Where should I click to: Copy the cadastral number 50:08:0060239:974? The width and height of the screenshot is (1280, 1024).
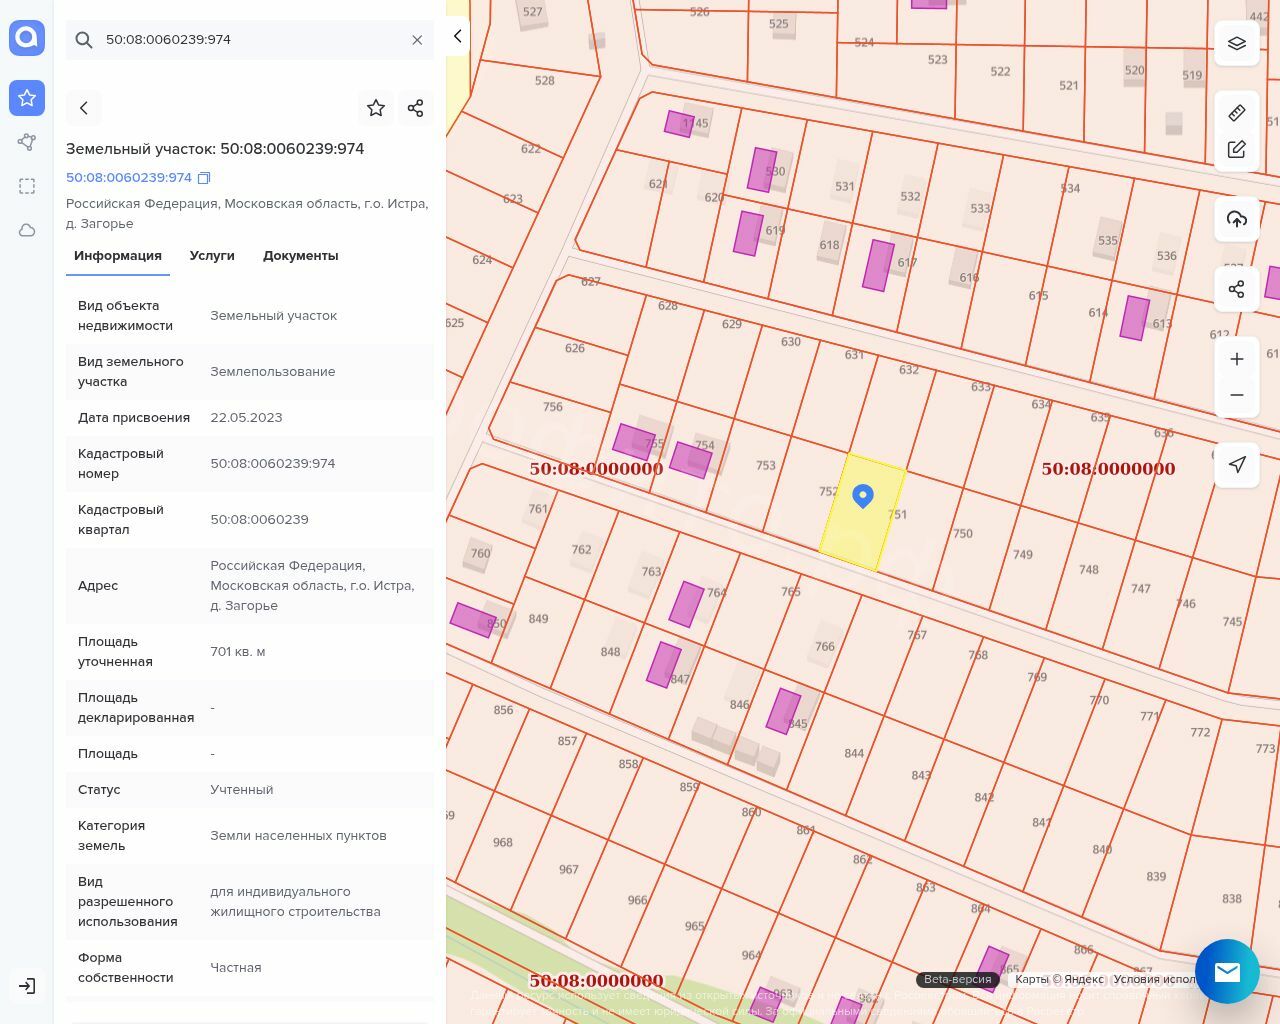click(x=204, y=178)
